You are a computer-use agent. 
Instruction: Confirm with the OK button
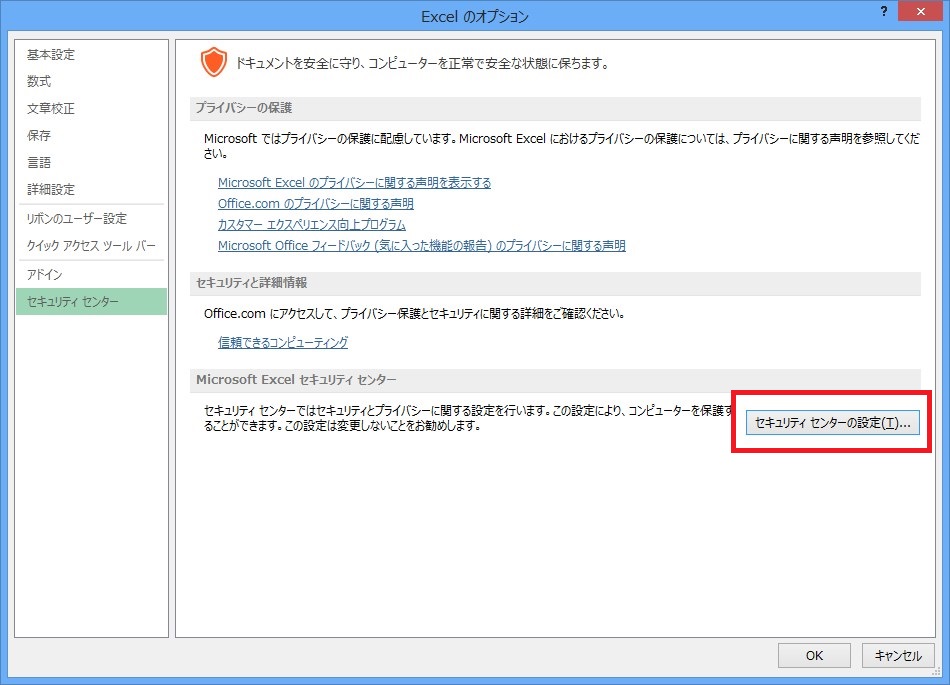[814, 655]
